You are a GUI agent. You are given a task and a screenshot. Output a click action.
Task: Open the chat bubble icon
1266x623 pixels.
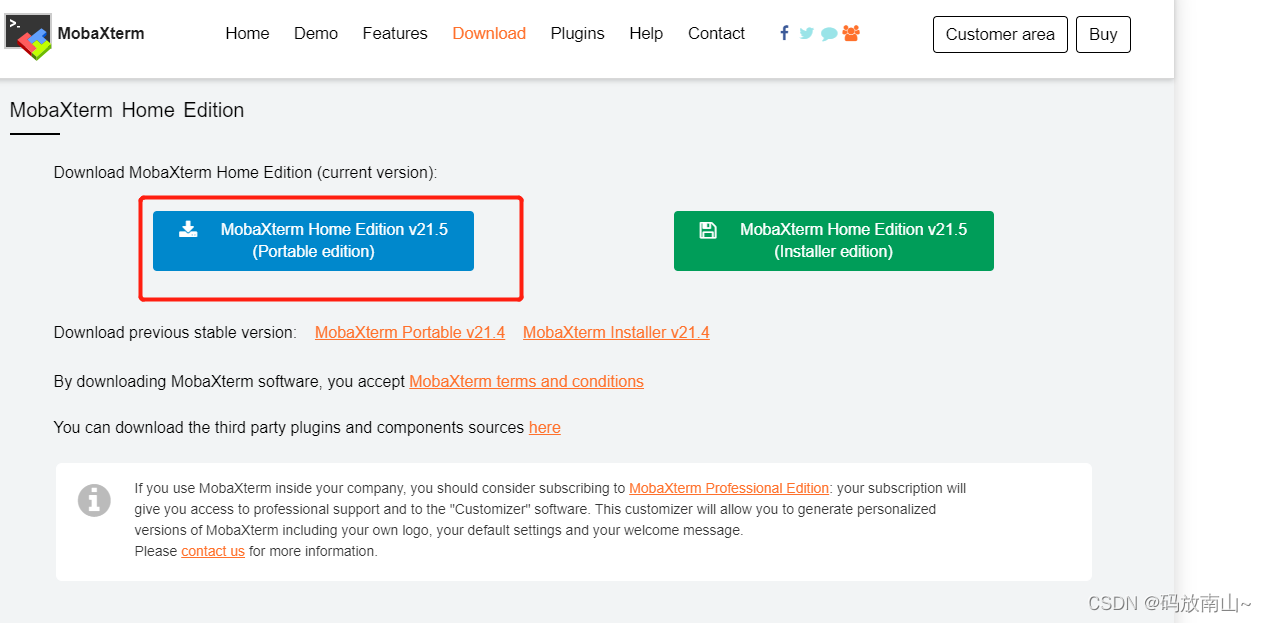(x=829, y=34)
